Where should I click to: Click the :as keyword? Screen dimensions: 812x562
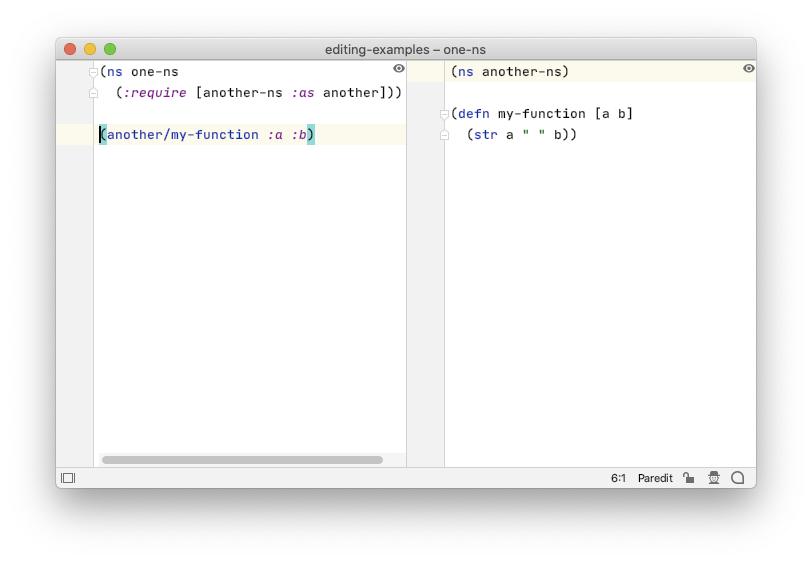[x=303, y=93]
